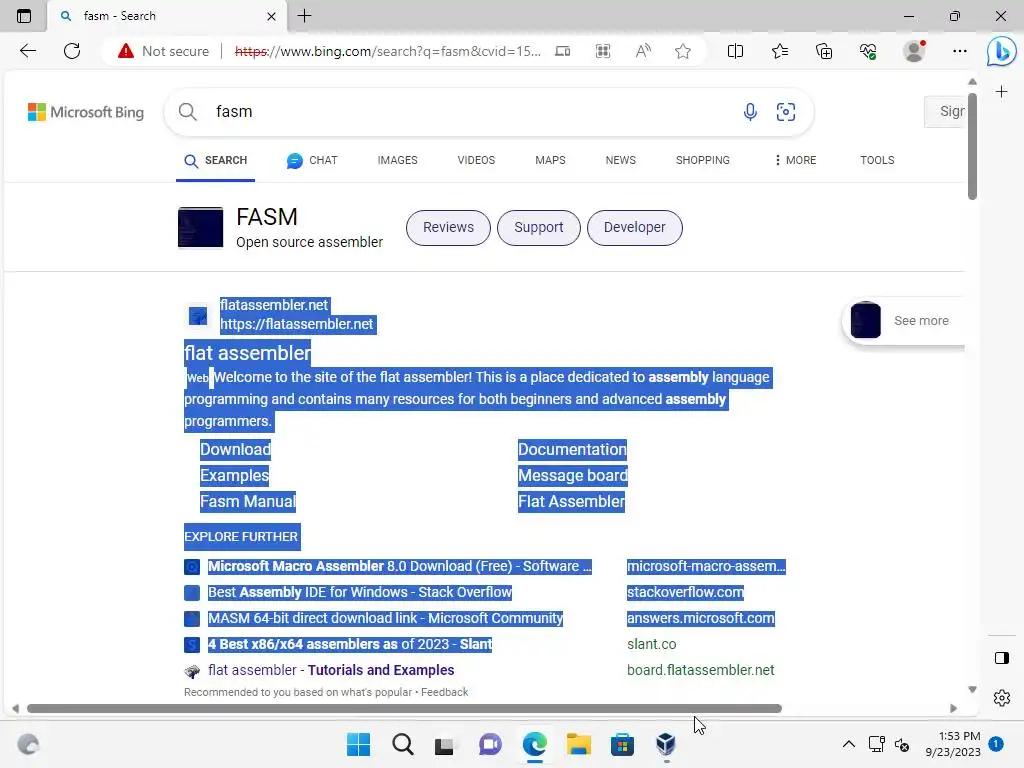
Task: Open File Explorer from taskbar
Action: coord(578,744)
